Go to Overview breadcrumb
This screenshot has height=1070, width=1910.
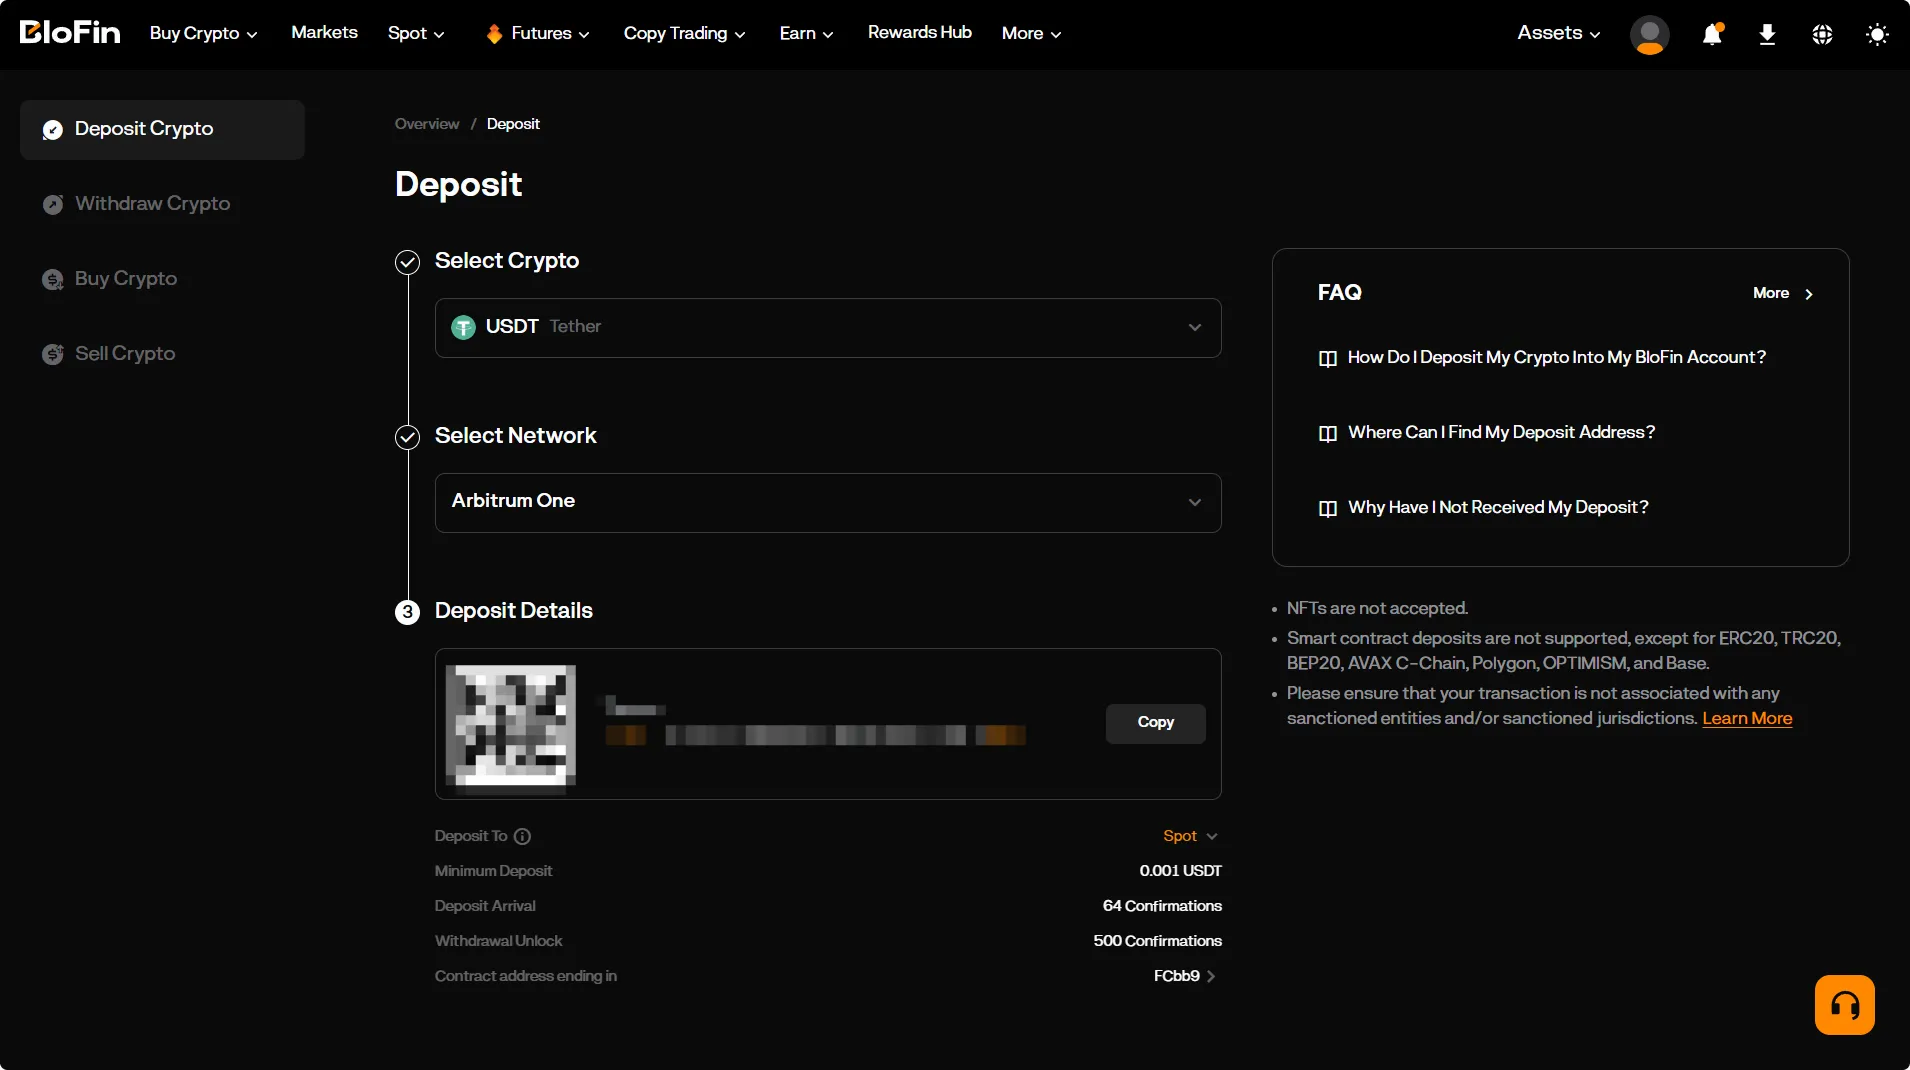coord(427,124)
